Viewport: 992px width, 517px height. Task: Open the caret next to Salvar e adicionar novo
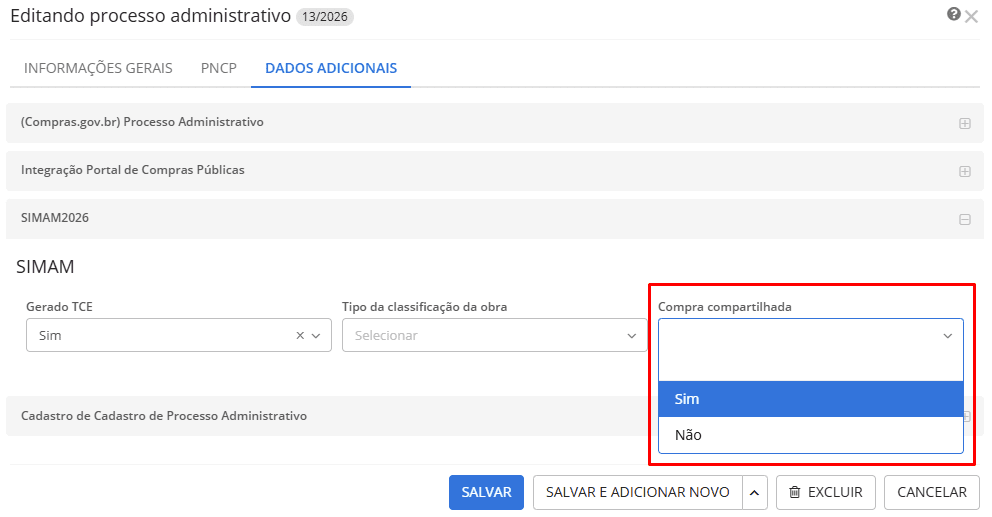pyautogui.click(x=754, y=492)
